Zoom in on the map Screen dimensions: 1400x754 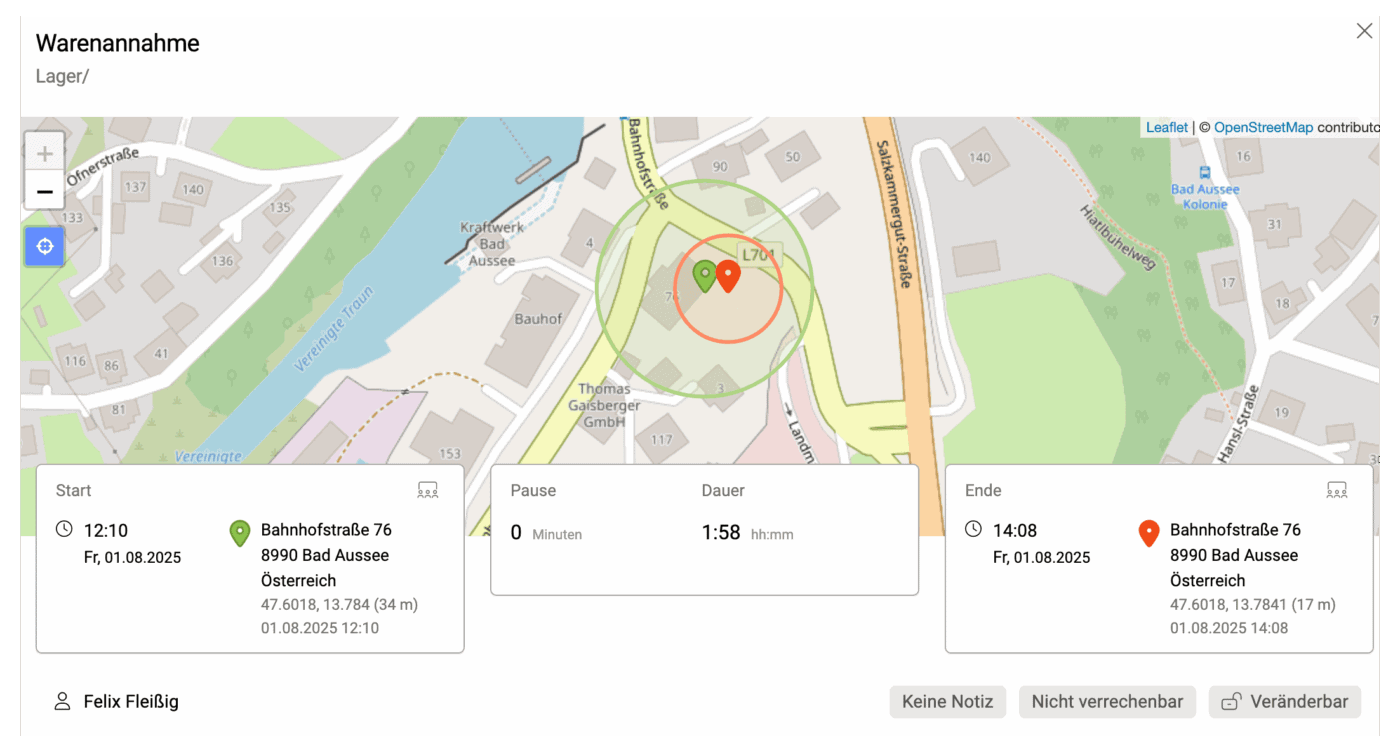44,154
